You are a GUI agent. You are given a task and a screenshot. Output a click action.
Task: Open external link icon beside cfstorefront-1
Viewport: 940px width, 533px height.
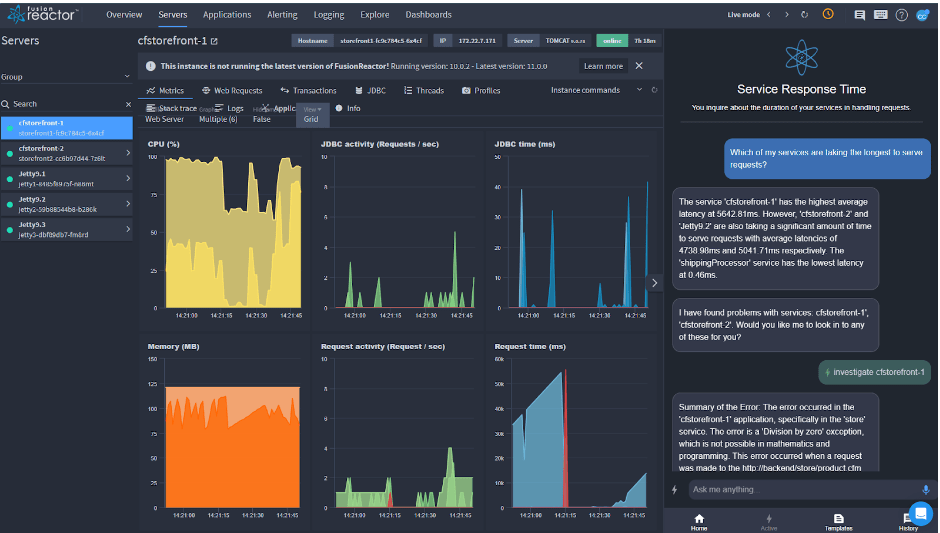[x=215, y=41]
